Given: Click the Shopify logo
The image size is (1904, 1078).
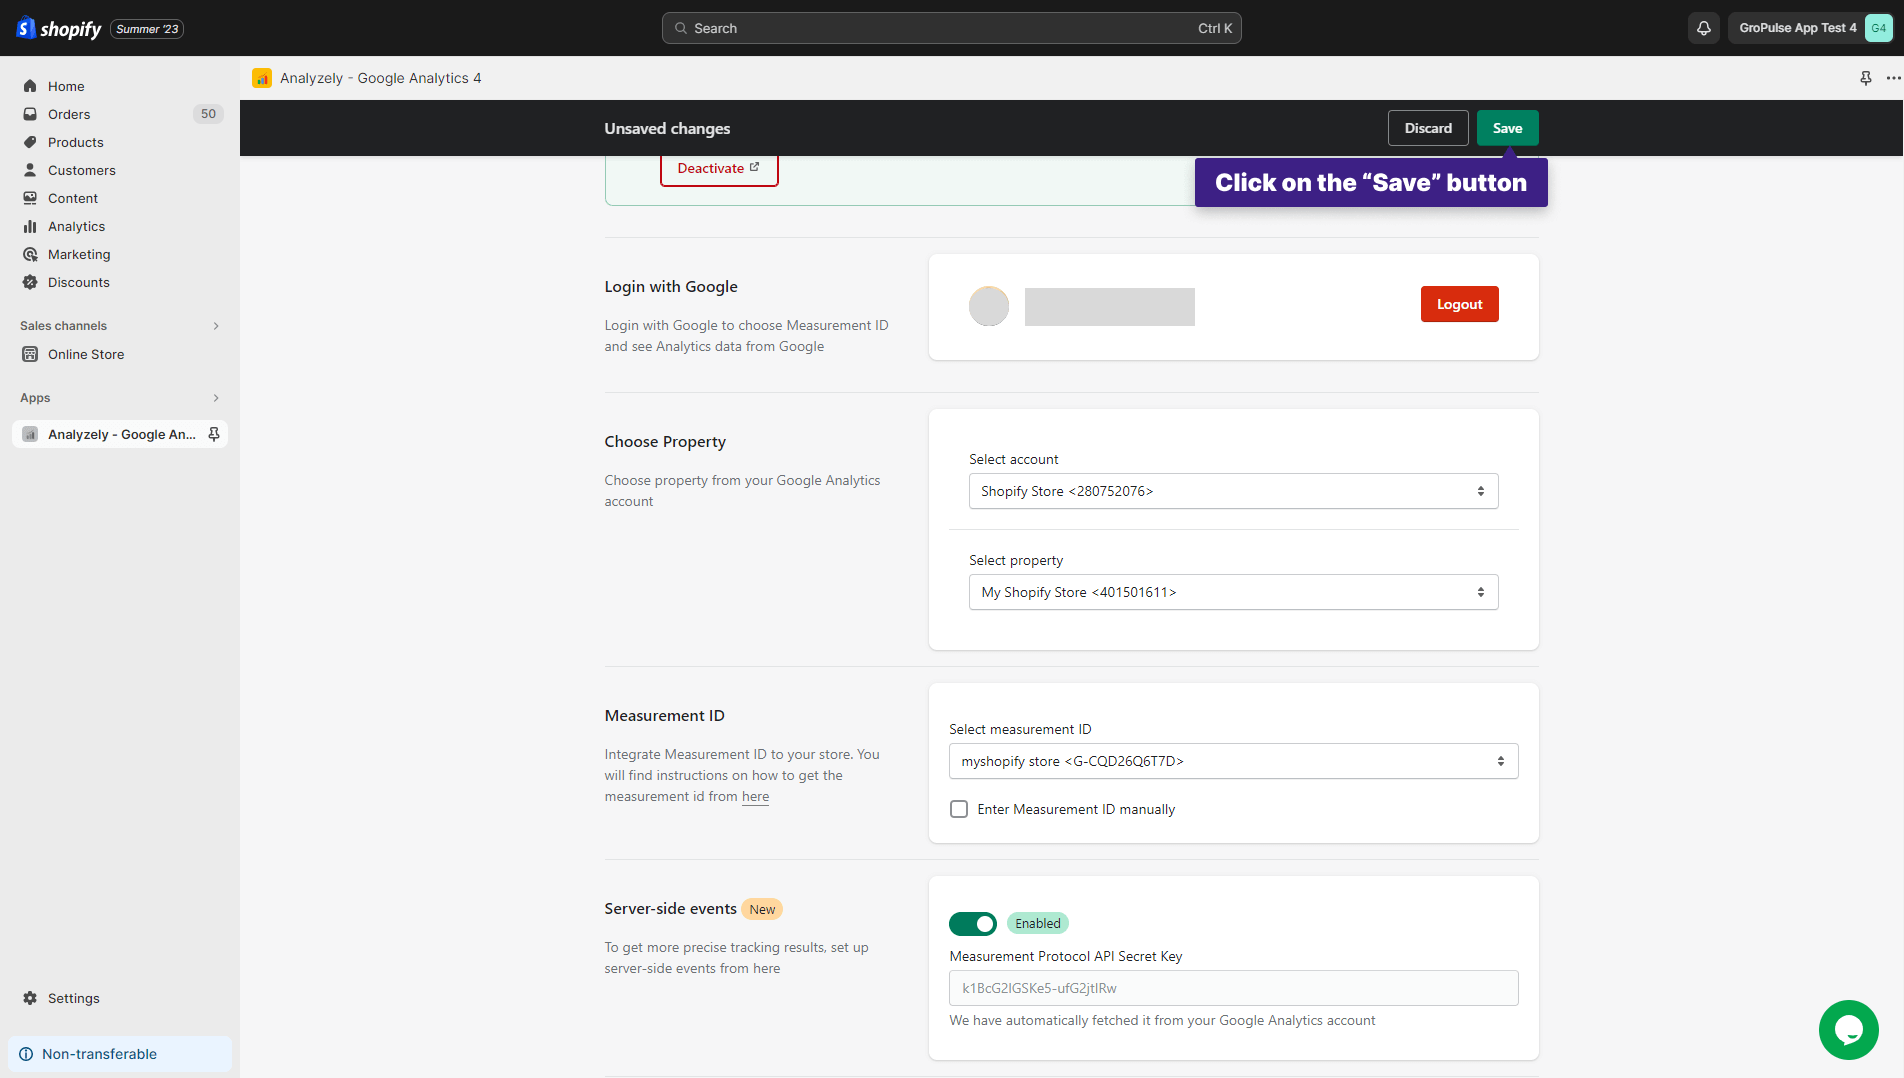Looking at the screenshot, I should [59, 28].
